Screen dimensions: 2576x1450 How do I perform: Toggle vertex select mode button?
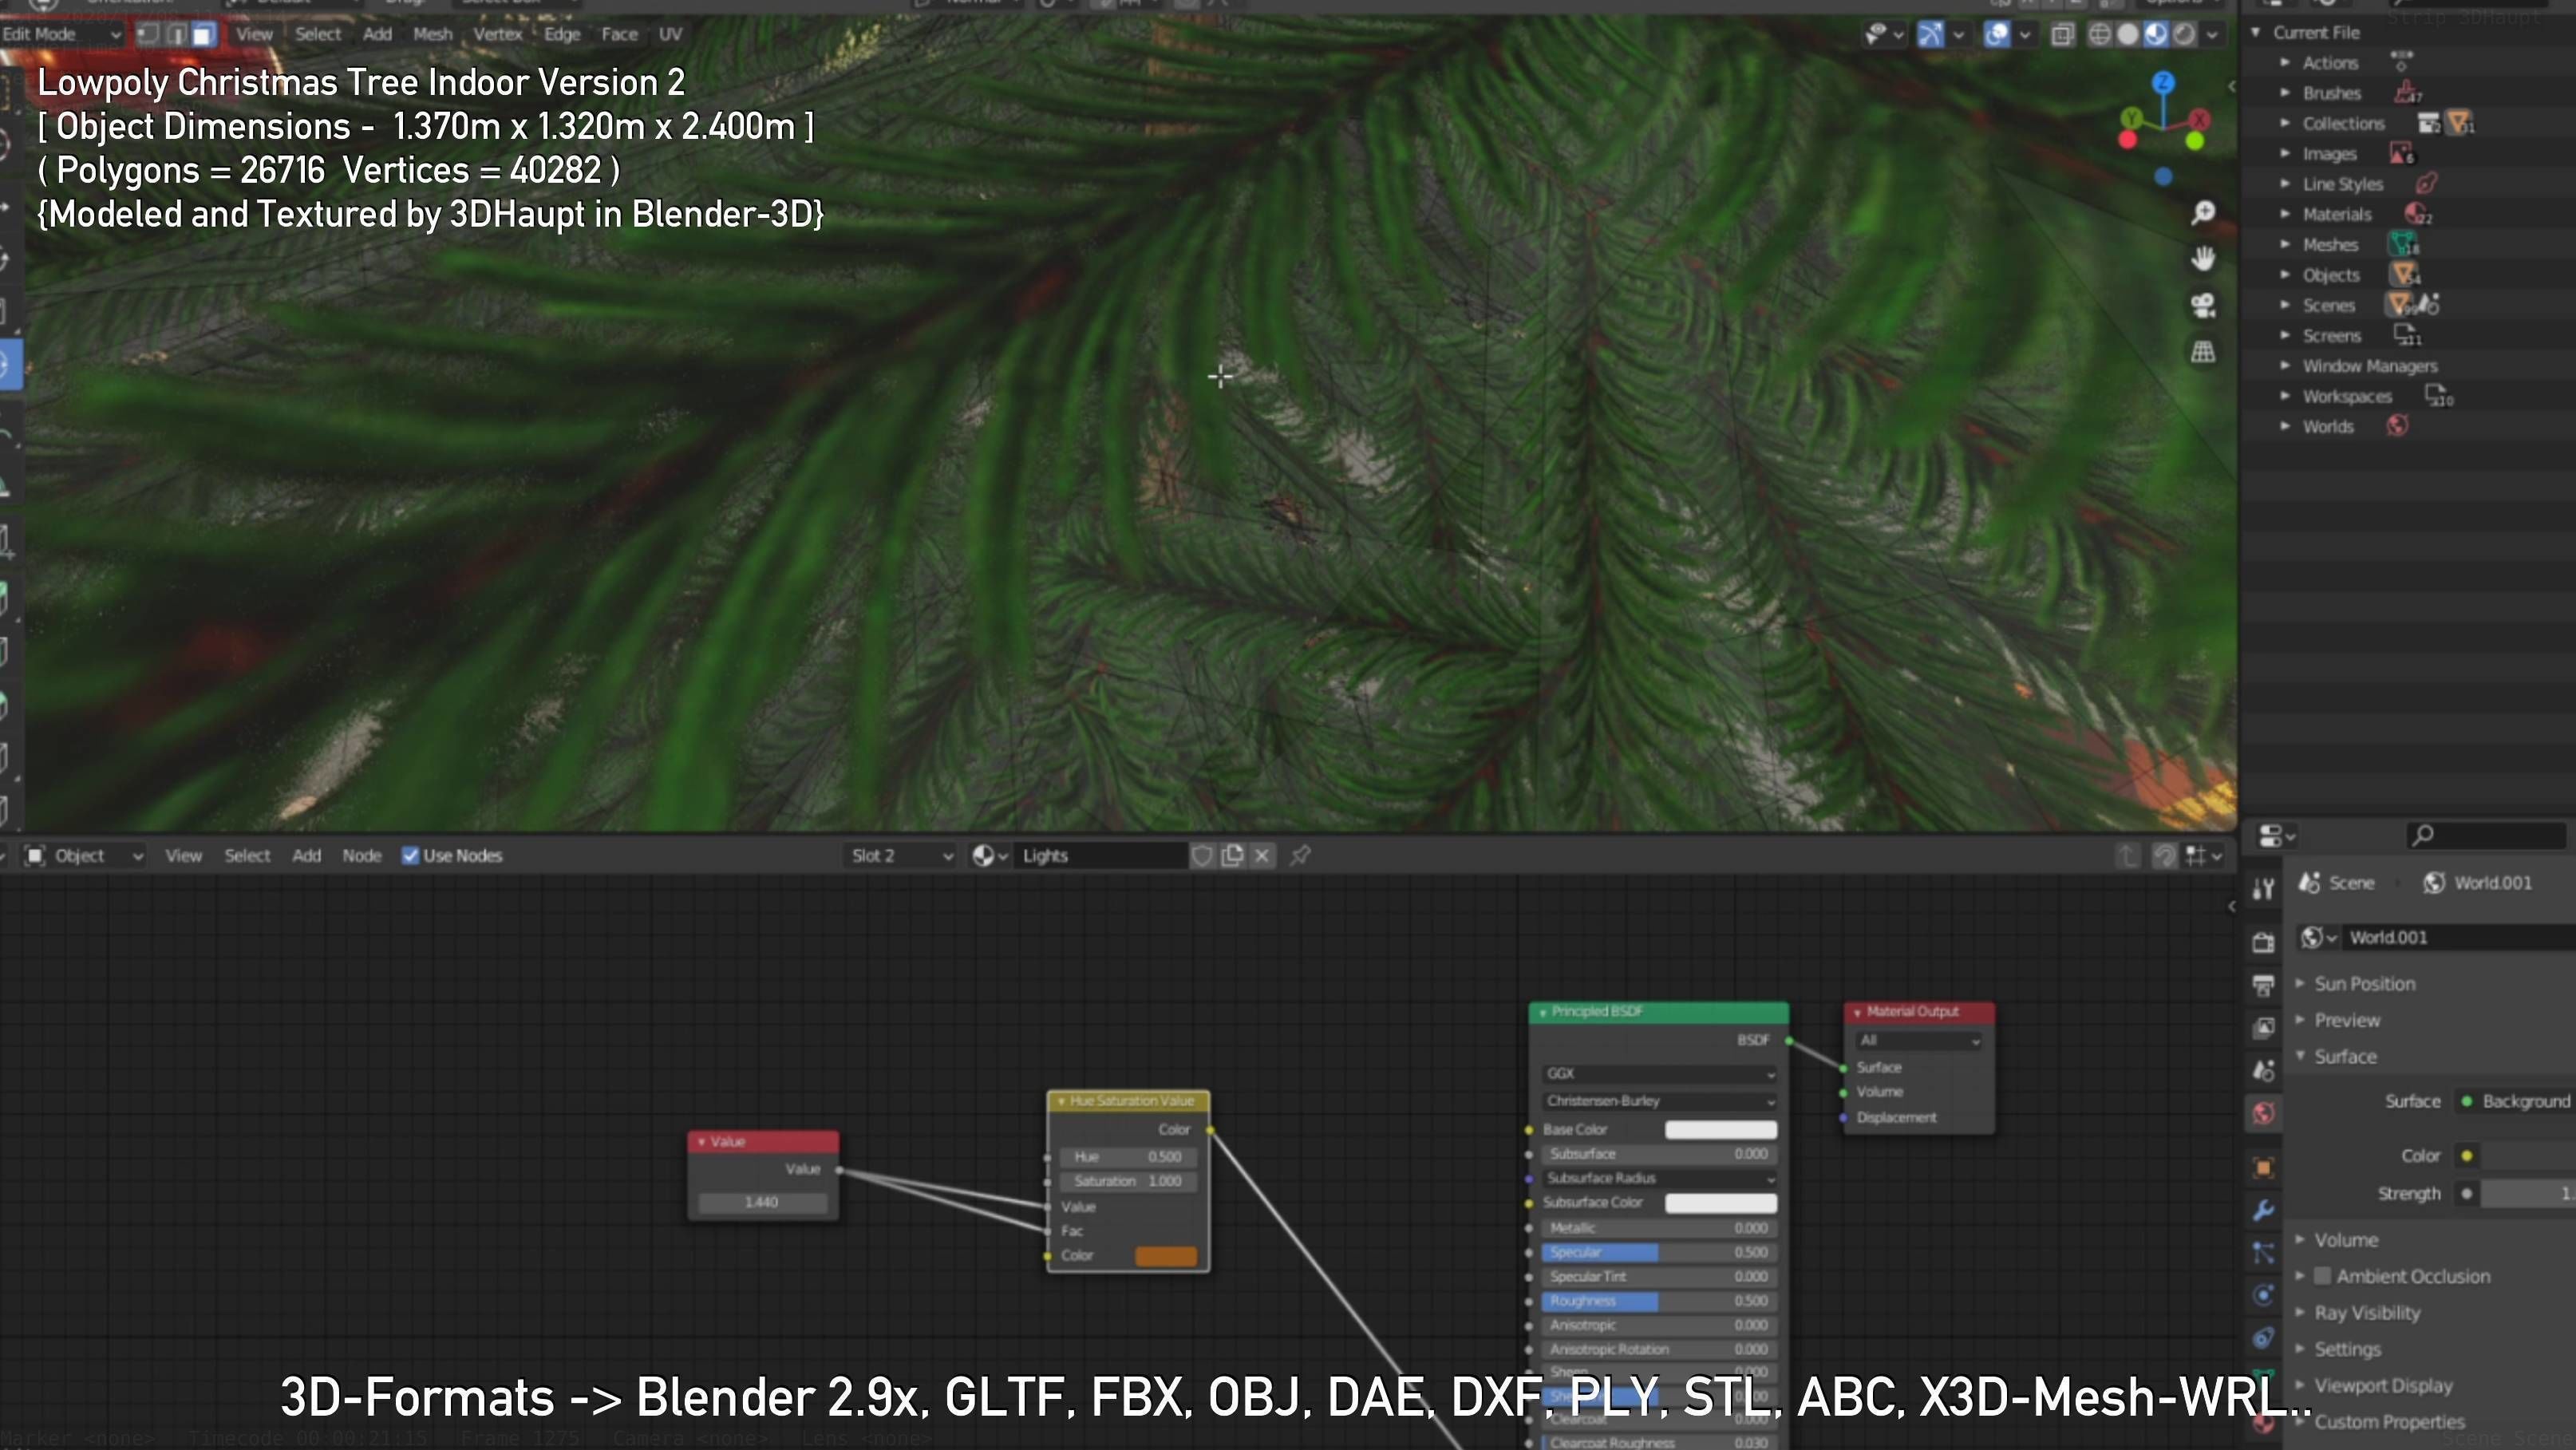coord(148,35)
